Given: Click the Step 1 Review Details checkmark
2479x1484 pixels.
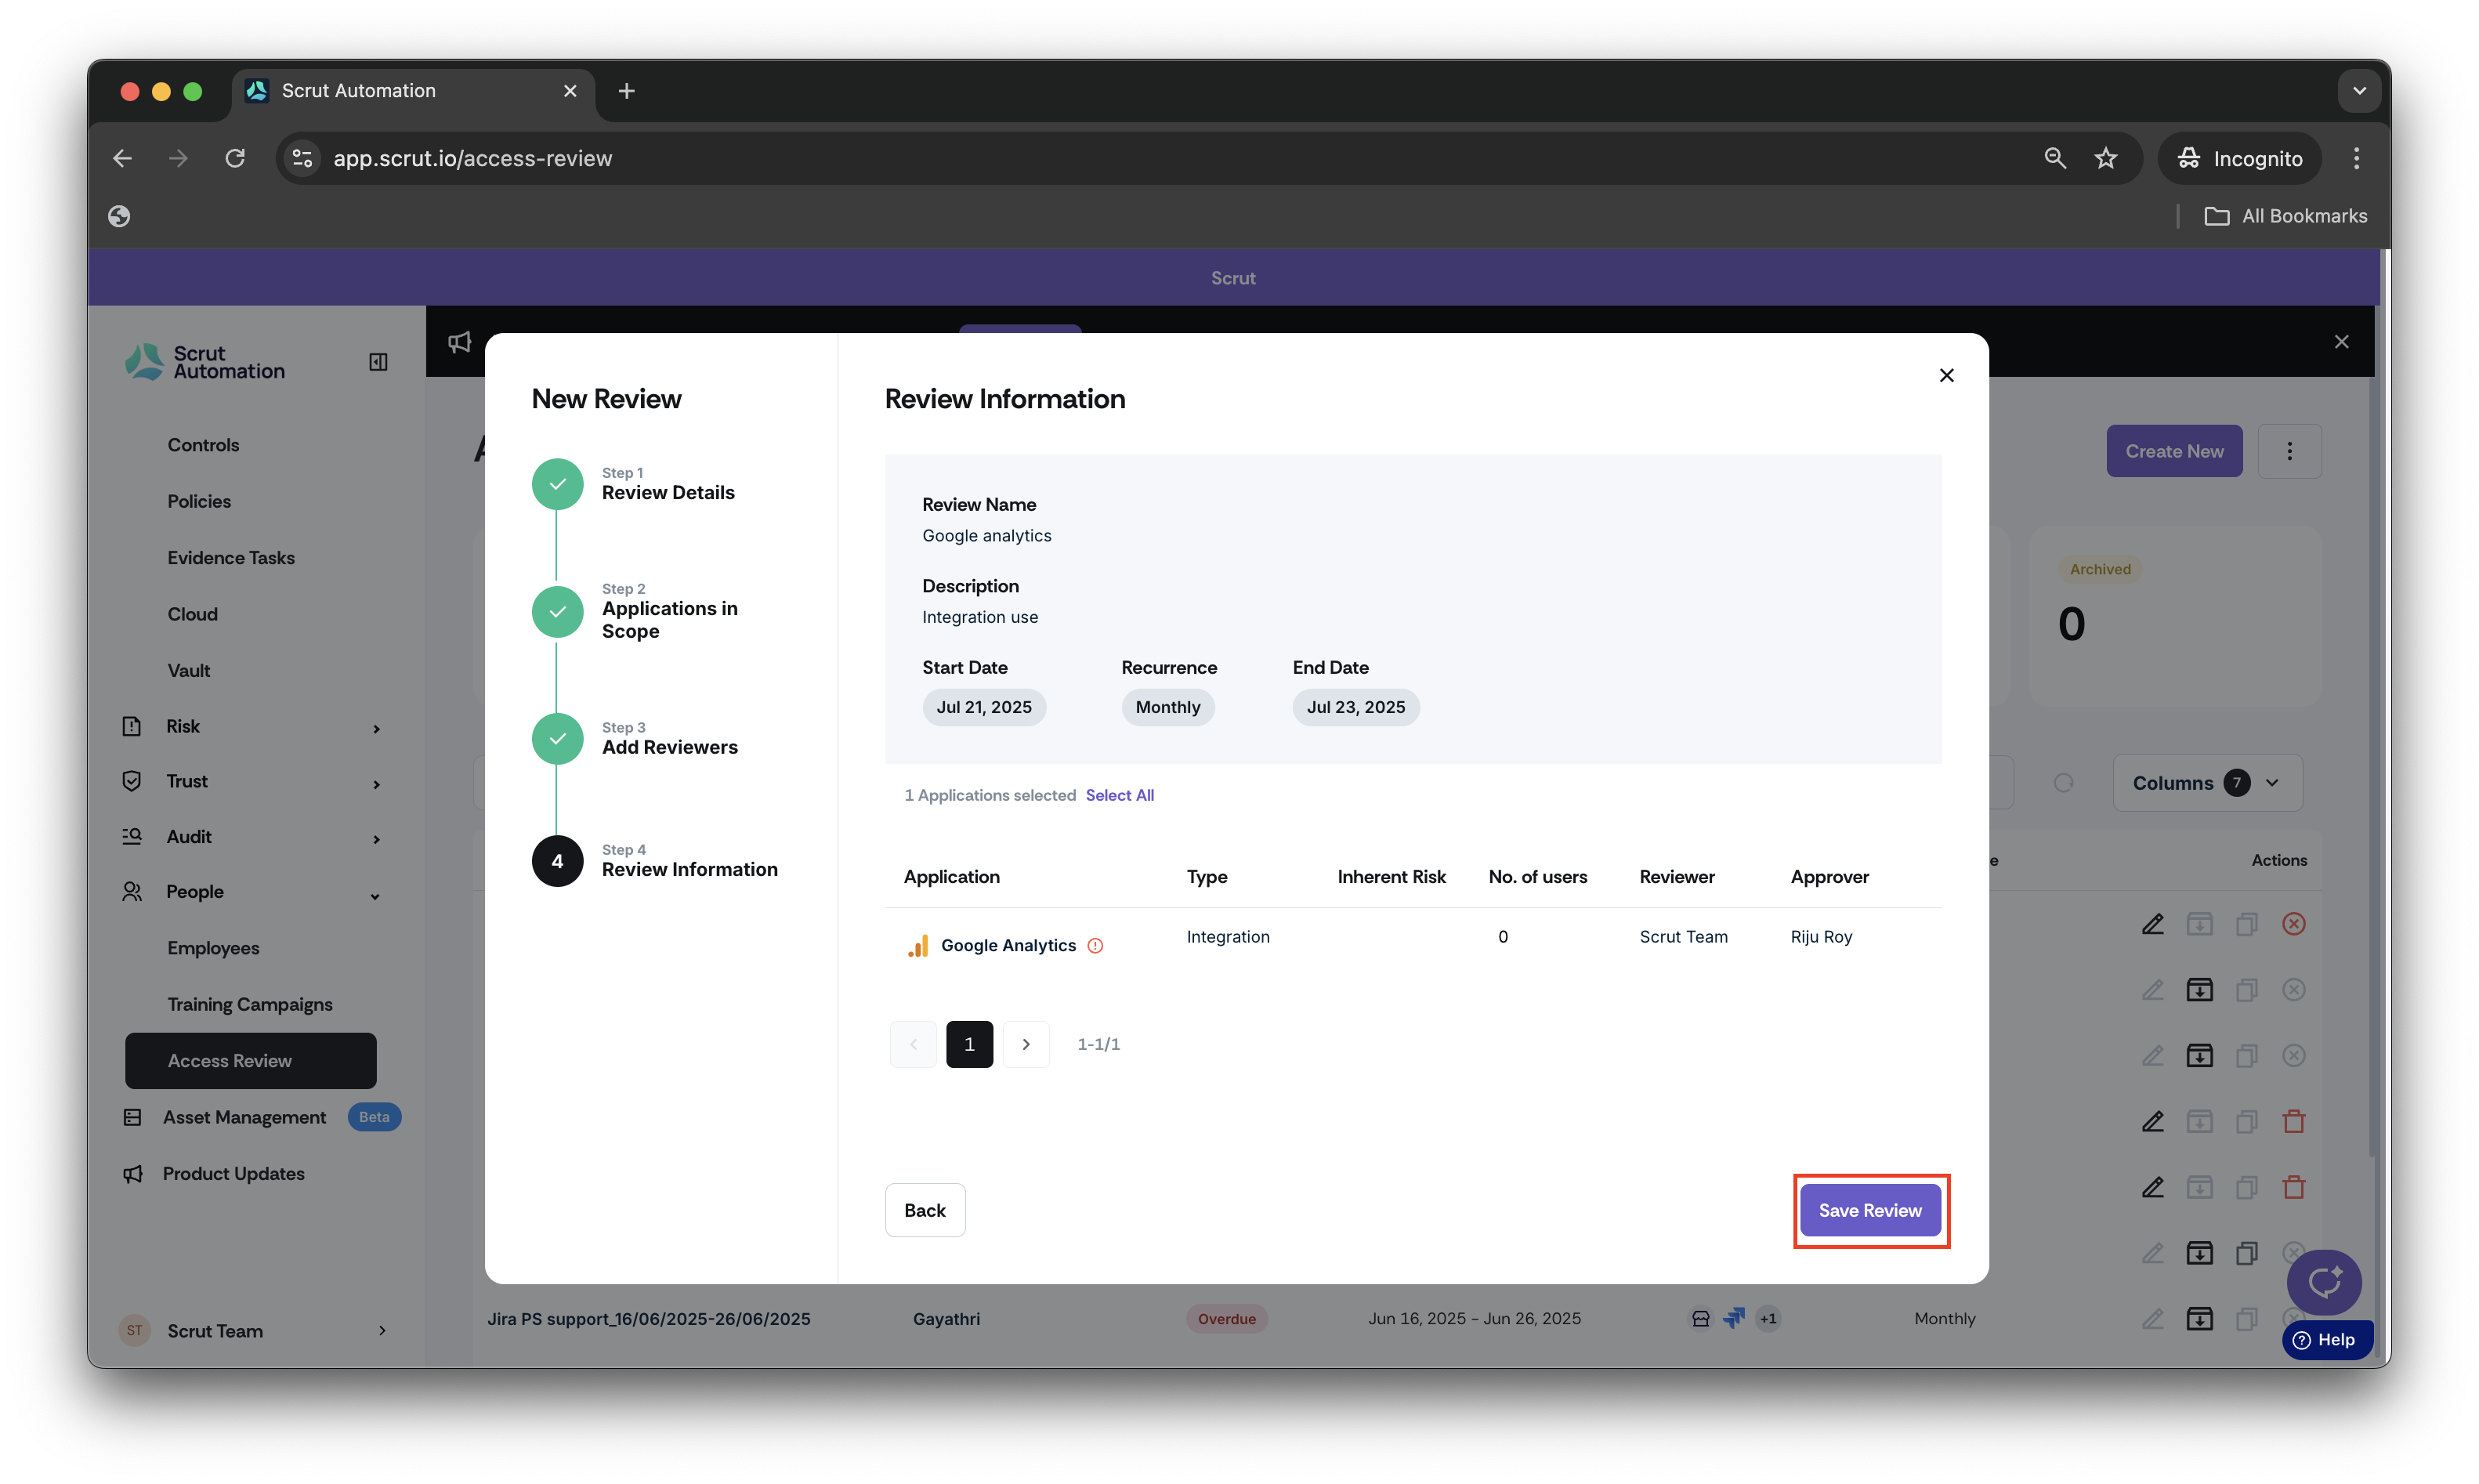Looking at the screenshot, I should tap(557, 484).
